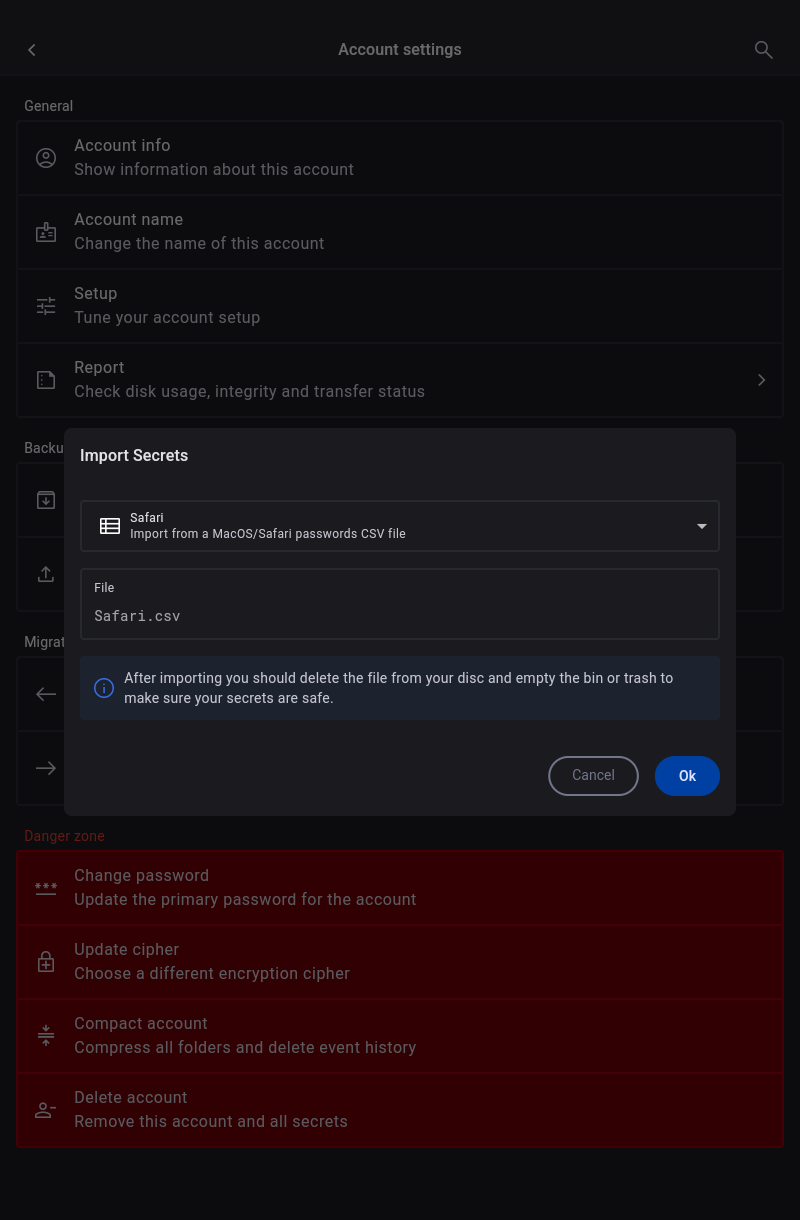Click the Setup sliders icon
Viewport: 800px width, 1220px height.
click(x=46, y=306)
